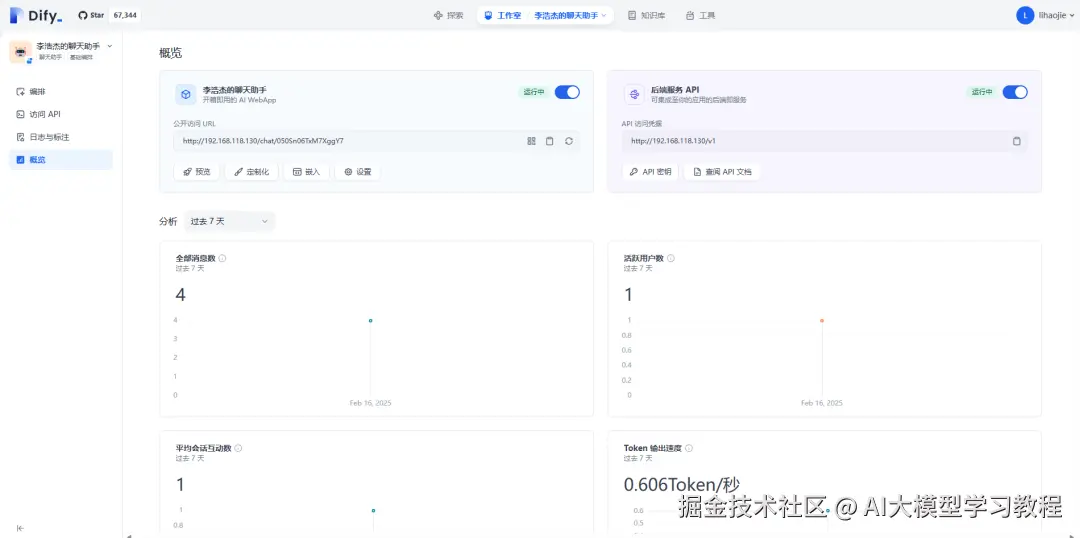Screen dimensions: 1080x538
Task: Open the API 密钥 button
Action: (x=650, y=172)
